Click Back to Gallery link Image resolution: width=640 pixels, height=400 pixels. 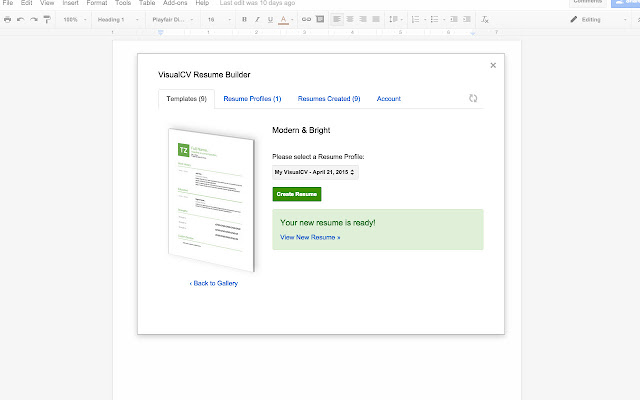[x=213, y=283]
